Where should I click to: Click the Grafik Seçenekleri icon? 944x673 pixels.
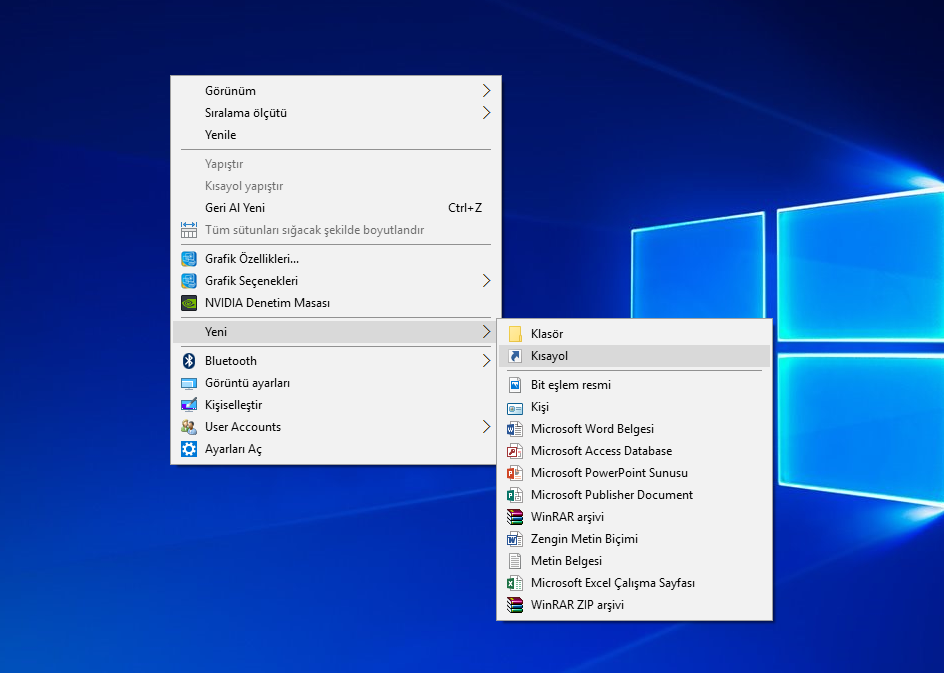(189, 281)
